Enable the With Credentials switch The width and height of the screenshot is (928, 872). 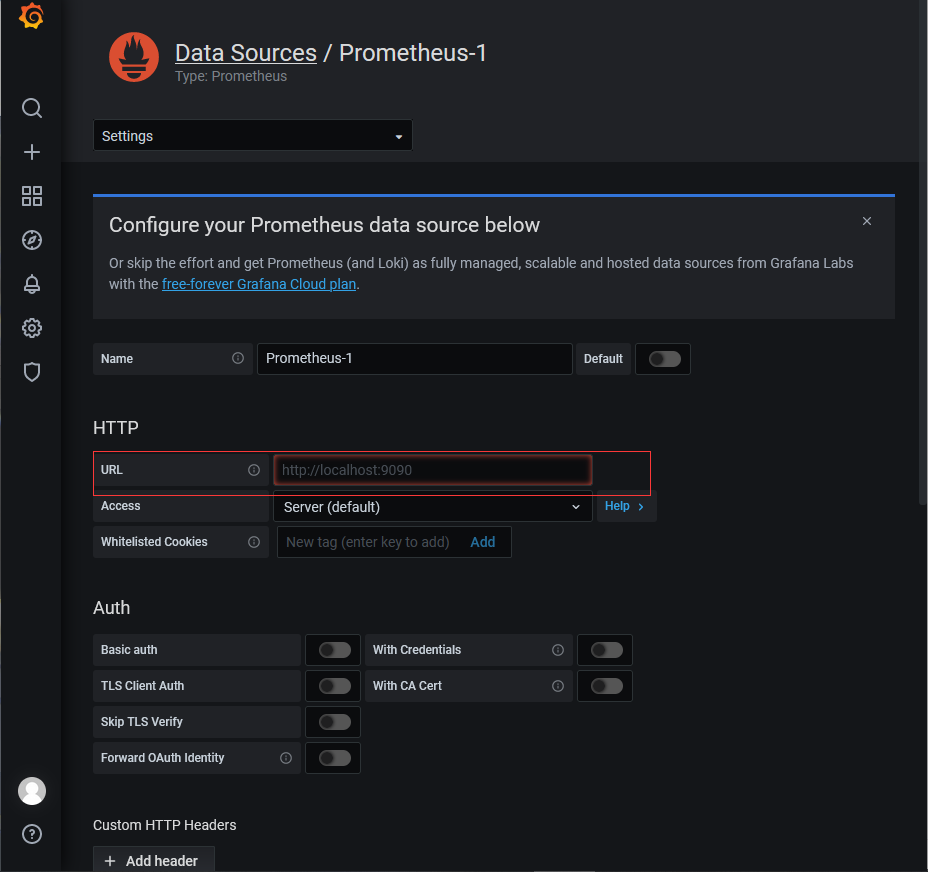[607, 650]
